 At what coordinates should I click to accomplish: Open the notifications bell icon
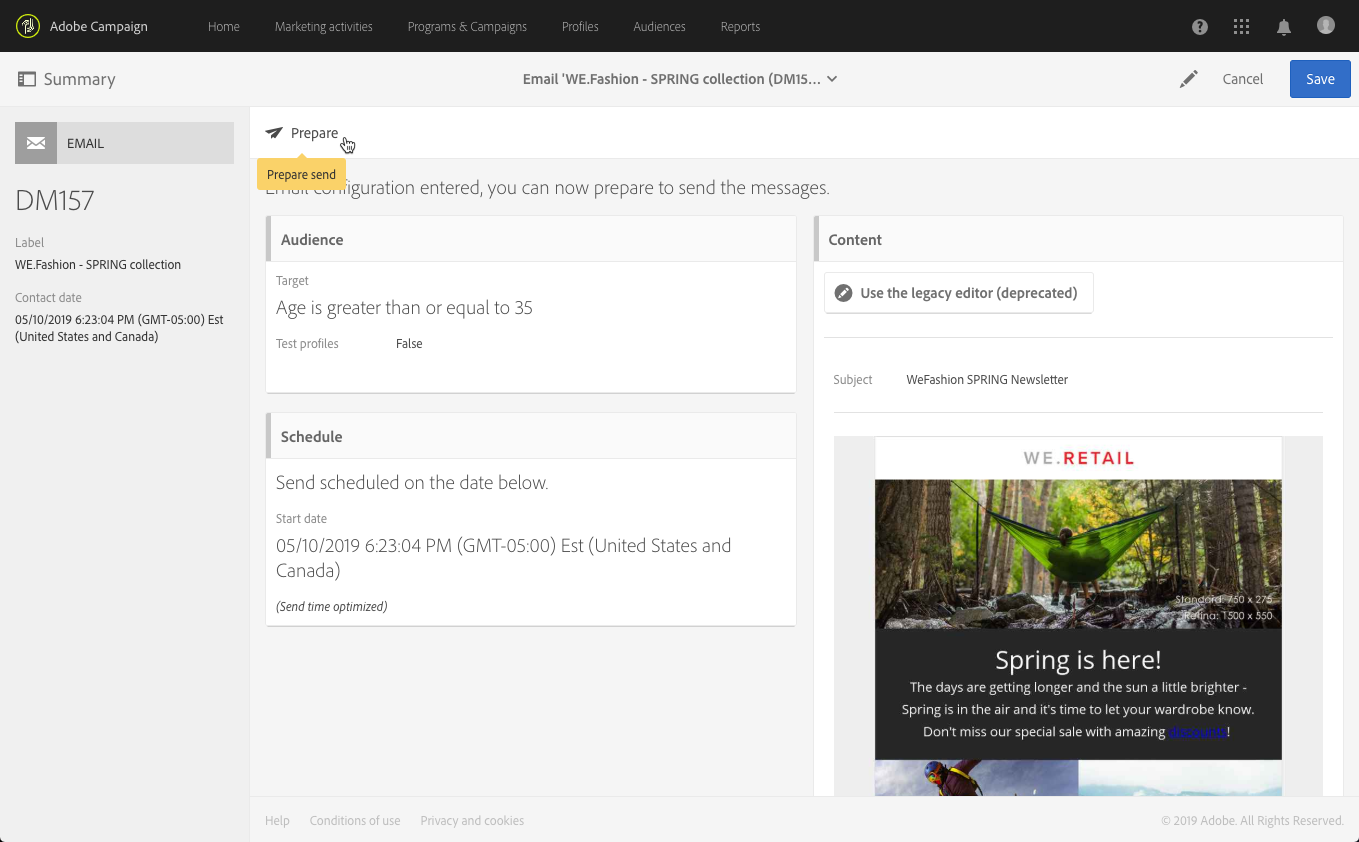coord(1284,27)
